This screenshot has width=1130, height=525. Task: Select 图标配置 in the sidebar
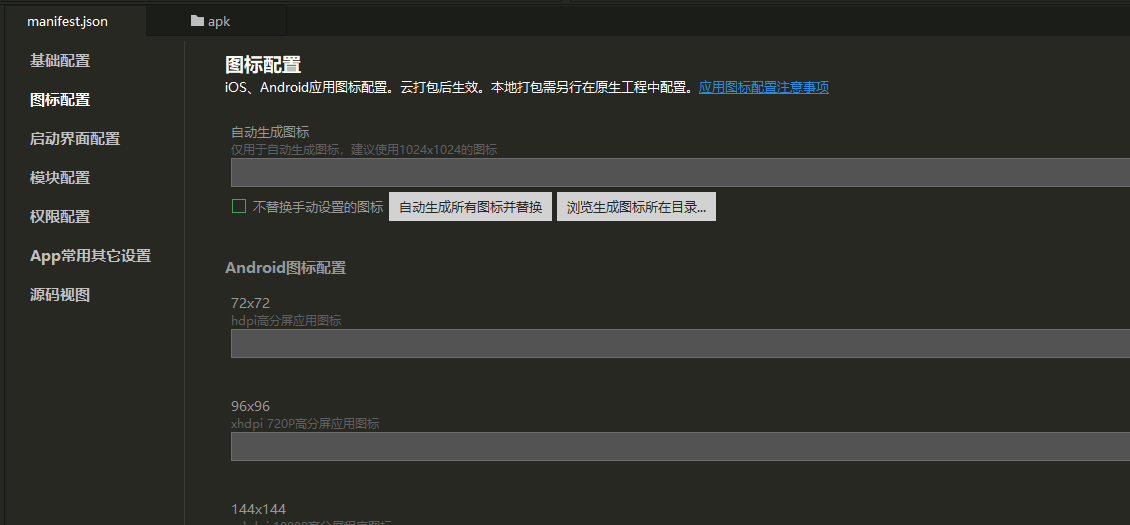tap(60, 100)
